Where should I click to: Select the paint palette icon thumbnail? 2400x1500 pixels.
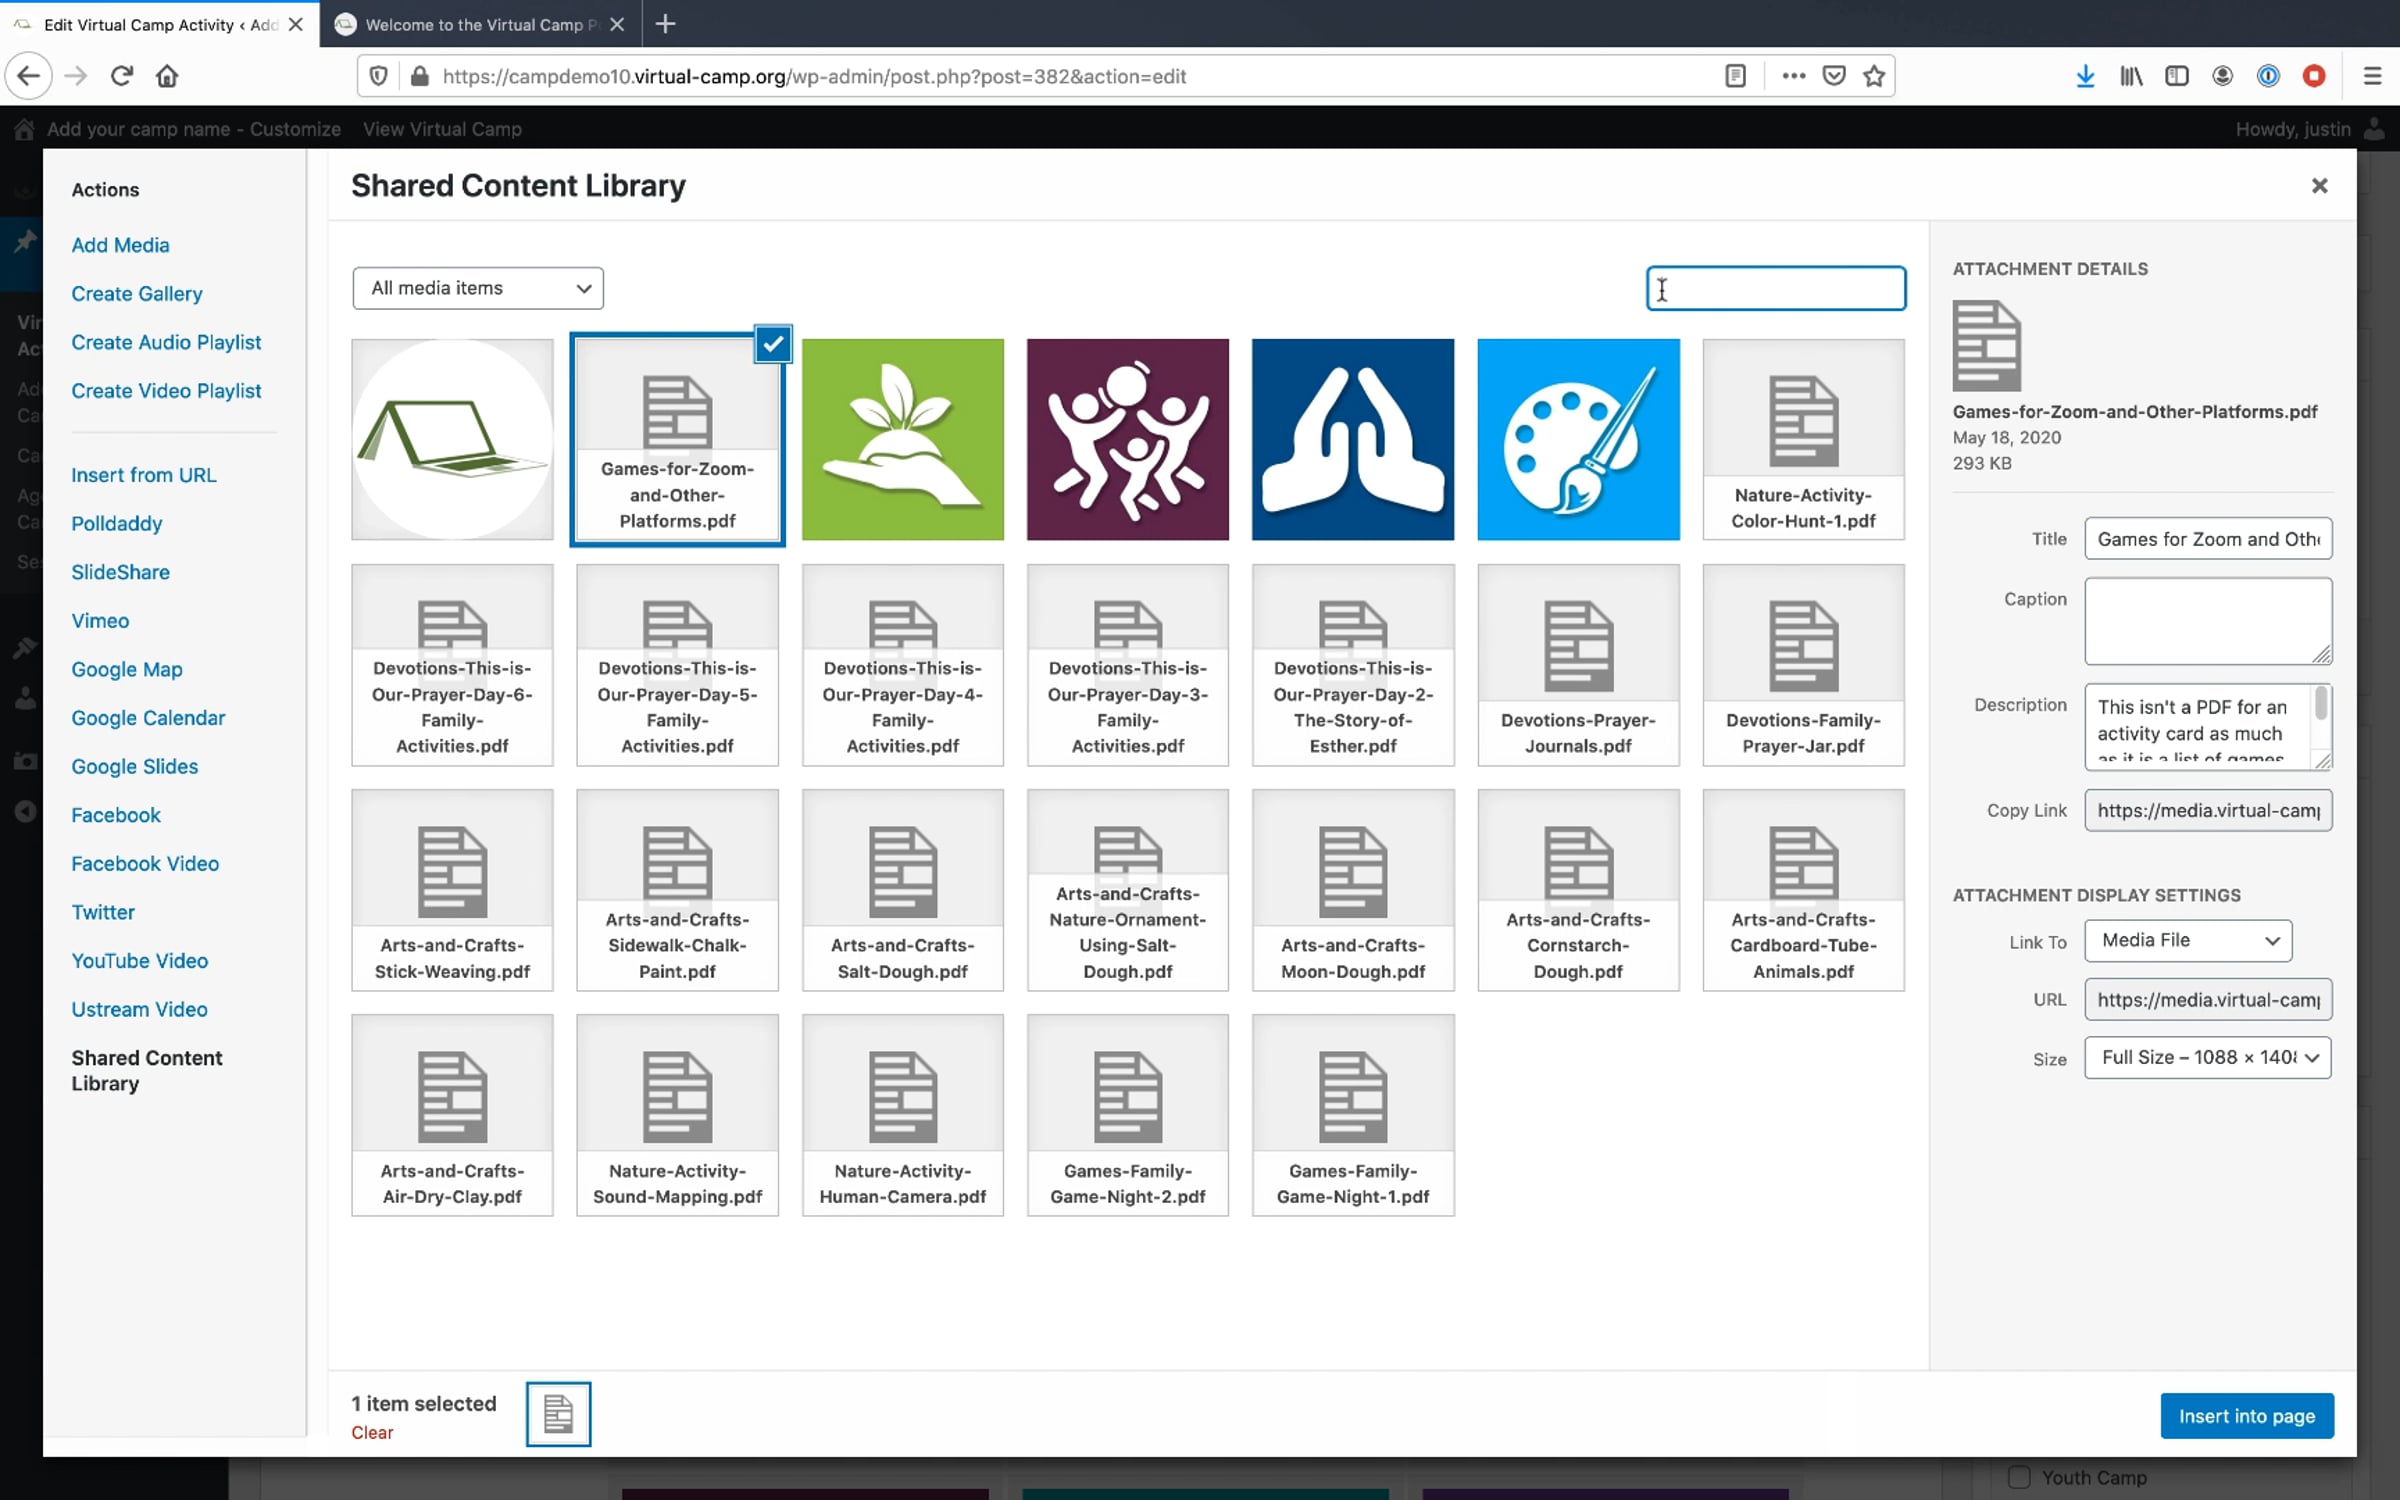coord(1578,439)
